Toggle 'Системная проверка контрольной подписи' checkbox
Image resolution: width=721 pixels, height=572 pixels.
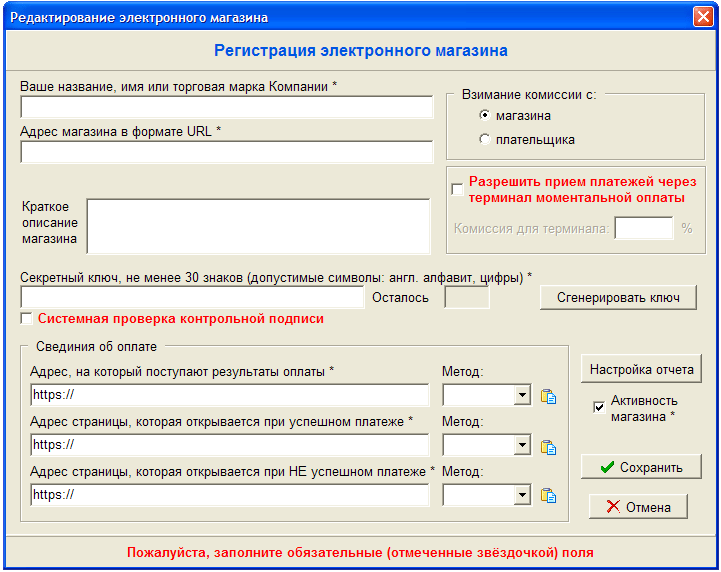click(x=27, y=319)
